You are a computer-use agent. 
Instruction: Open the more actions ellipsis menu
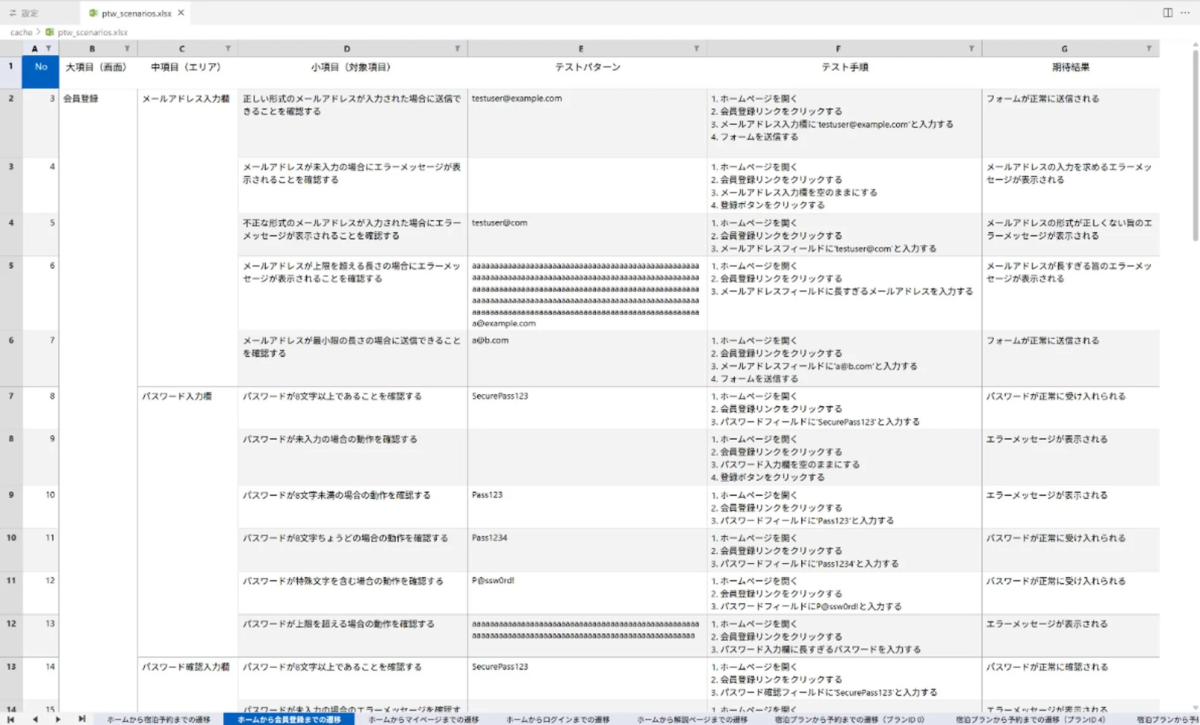point(1183,10)
